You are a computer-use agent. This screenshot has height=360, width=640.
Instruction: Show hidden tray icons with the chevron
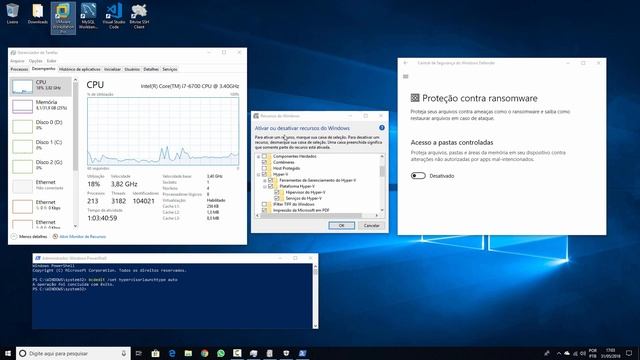click(559, 353)
